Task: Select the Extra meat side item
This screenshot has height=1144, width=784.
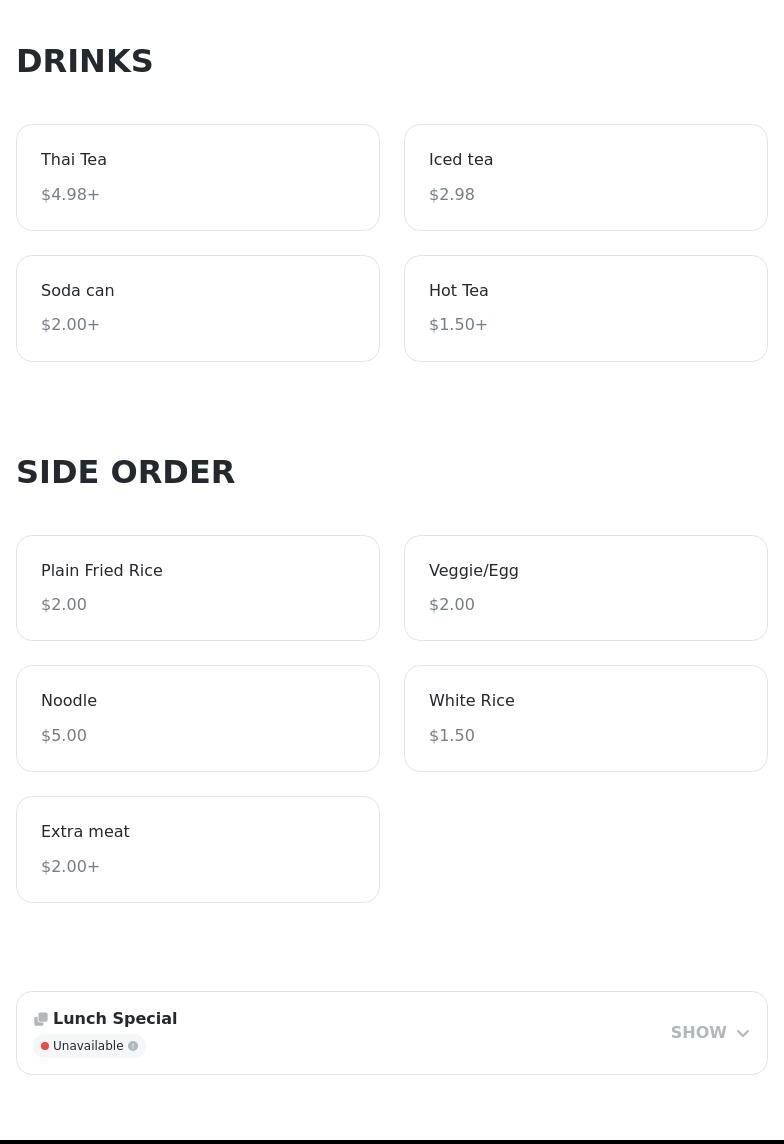Action: tap(198, 849)
